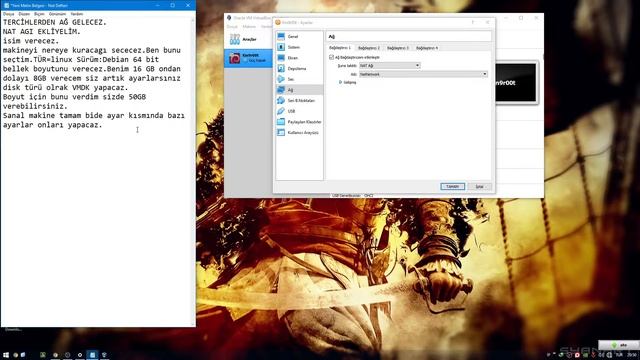Viewport: 640px width, 360px height.
Task: Select the Debian virtual machine in VirtualBox list
Action: pos(248,58)
